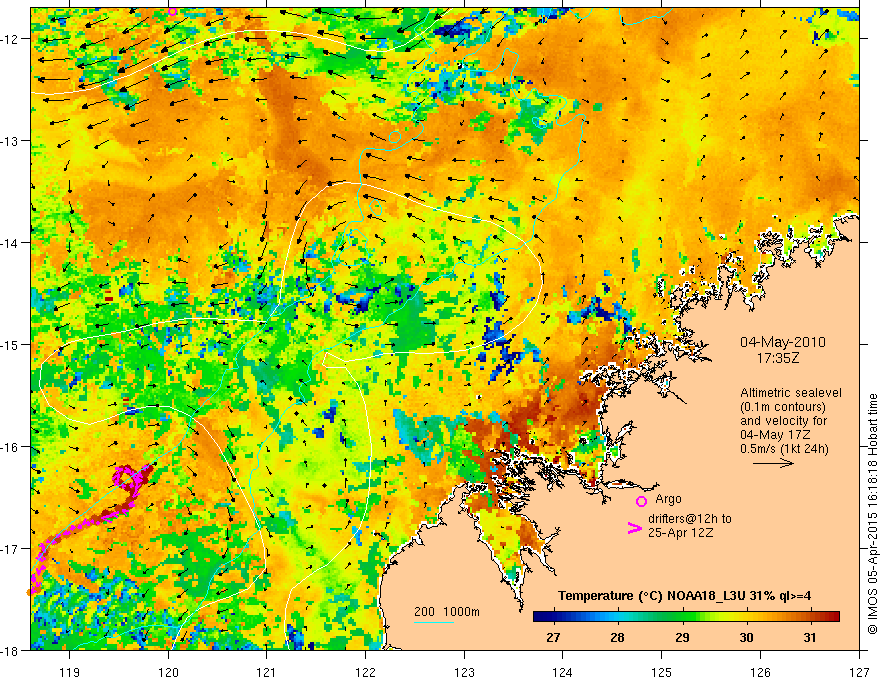Image resolution: width=880 pixels, height=680 pixels.
Task: Click the IMOS copyright timestamp text
Action: pos(872,514)
